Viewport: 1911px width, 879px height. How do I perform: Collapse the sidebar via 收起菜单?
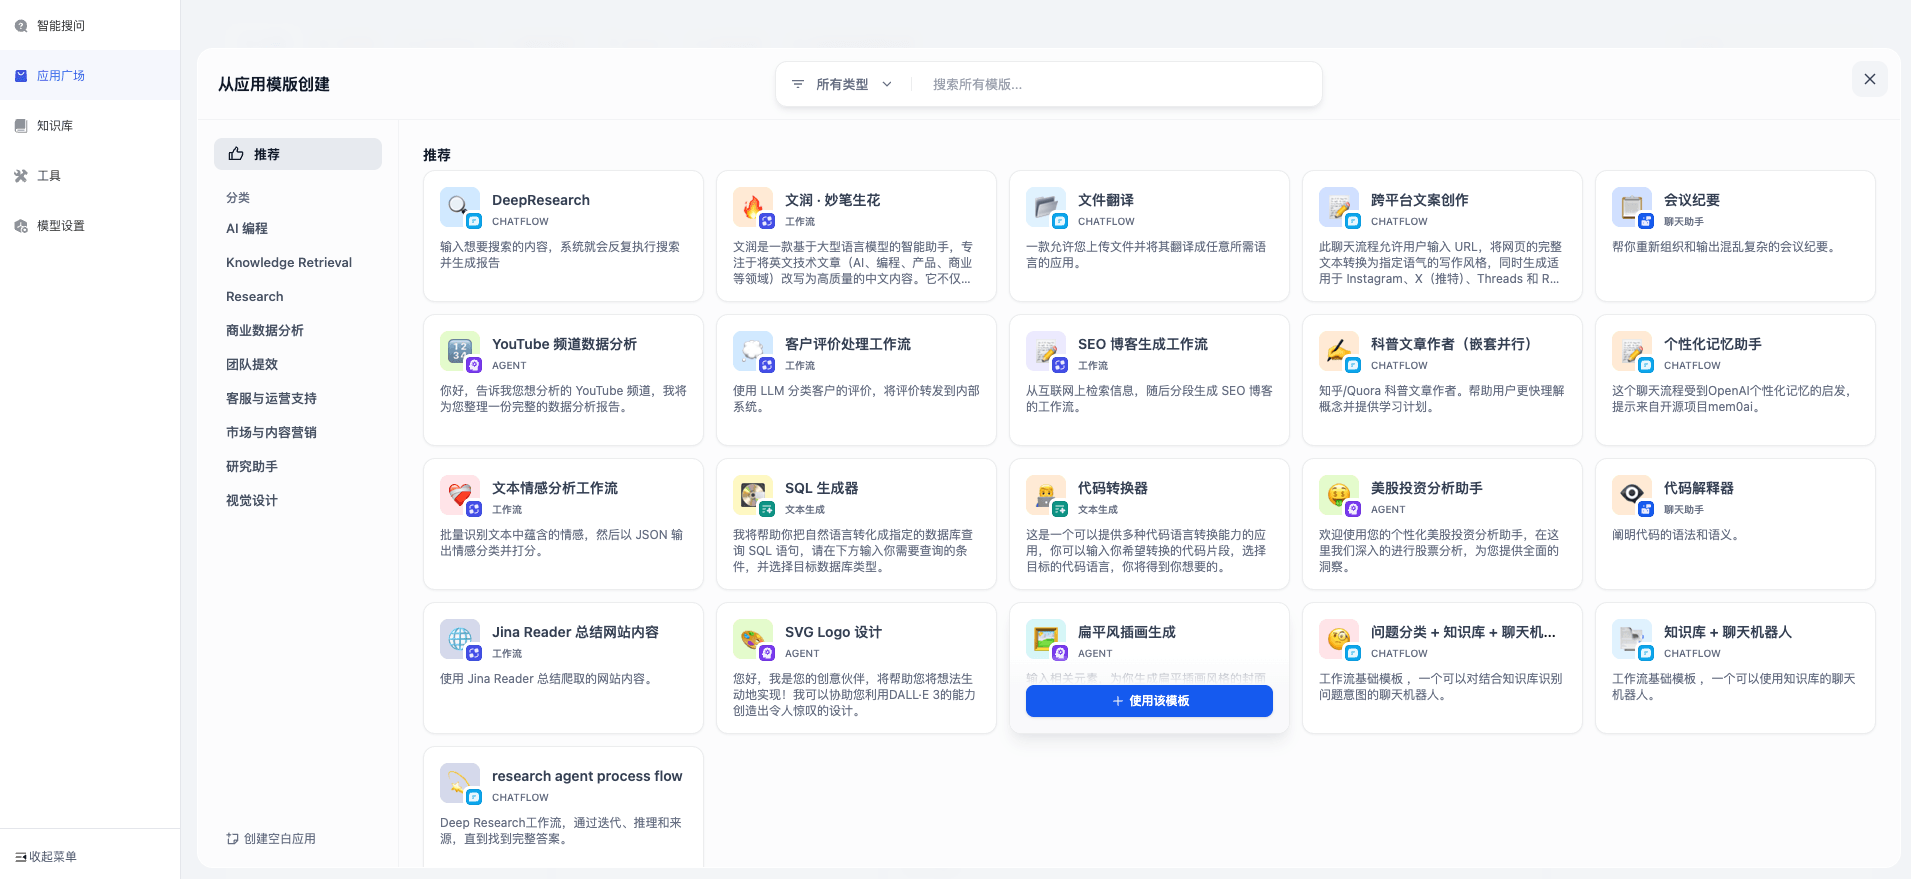(x=46, y=857)
